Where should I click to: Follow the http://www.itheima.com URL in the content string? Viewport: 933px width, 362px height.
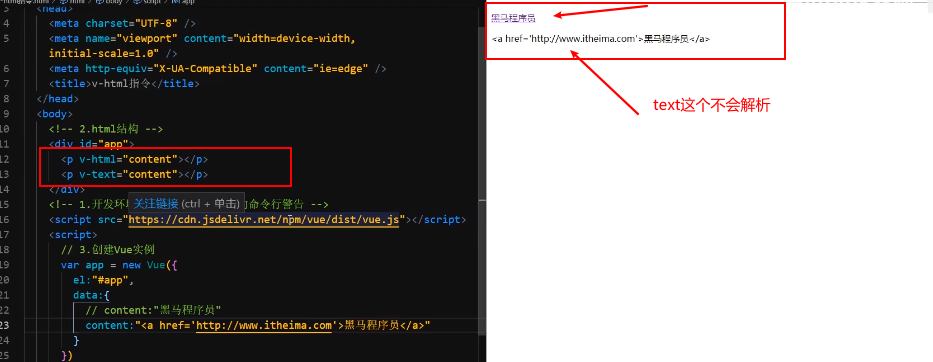[x=264, y=325]
